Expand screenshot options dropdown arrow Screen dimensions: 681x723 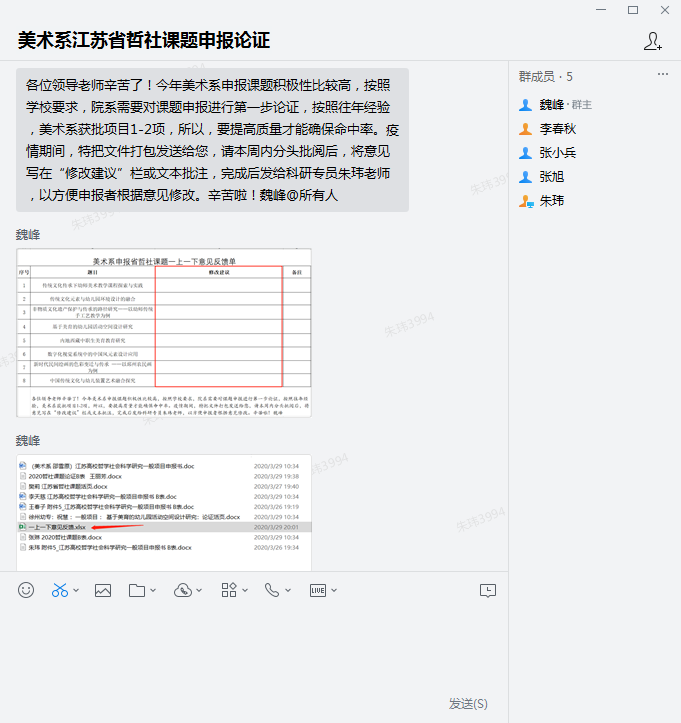77,591
